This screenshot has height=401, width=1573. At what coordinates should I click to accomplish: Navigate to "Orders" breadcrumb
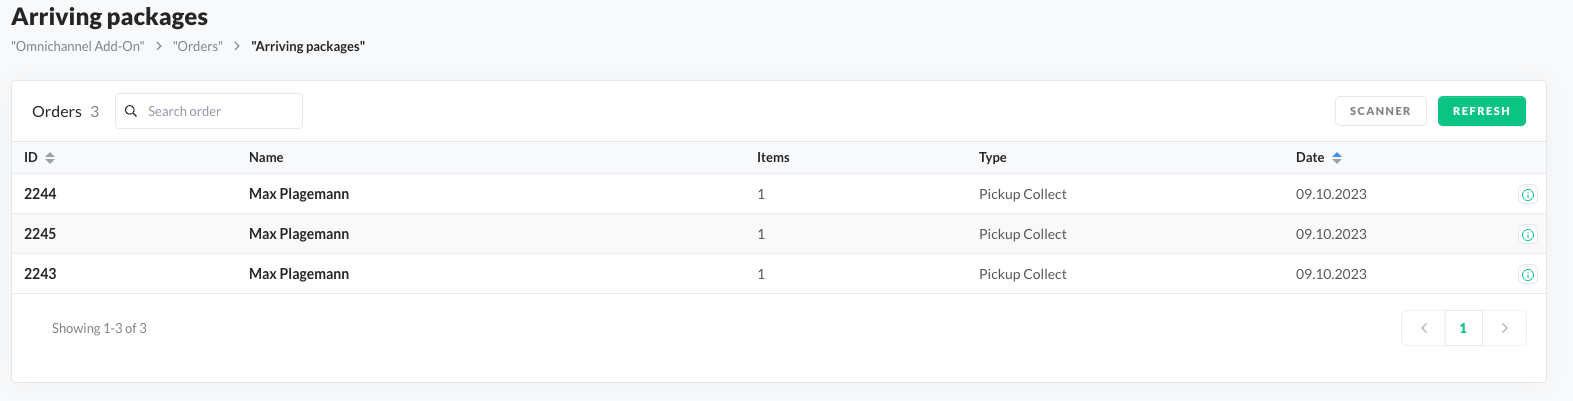point(198,46)
